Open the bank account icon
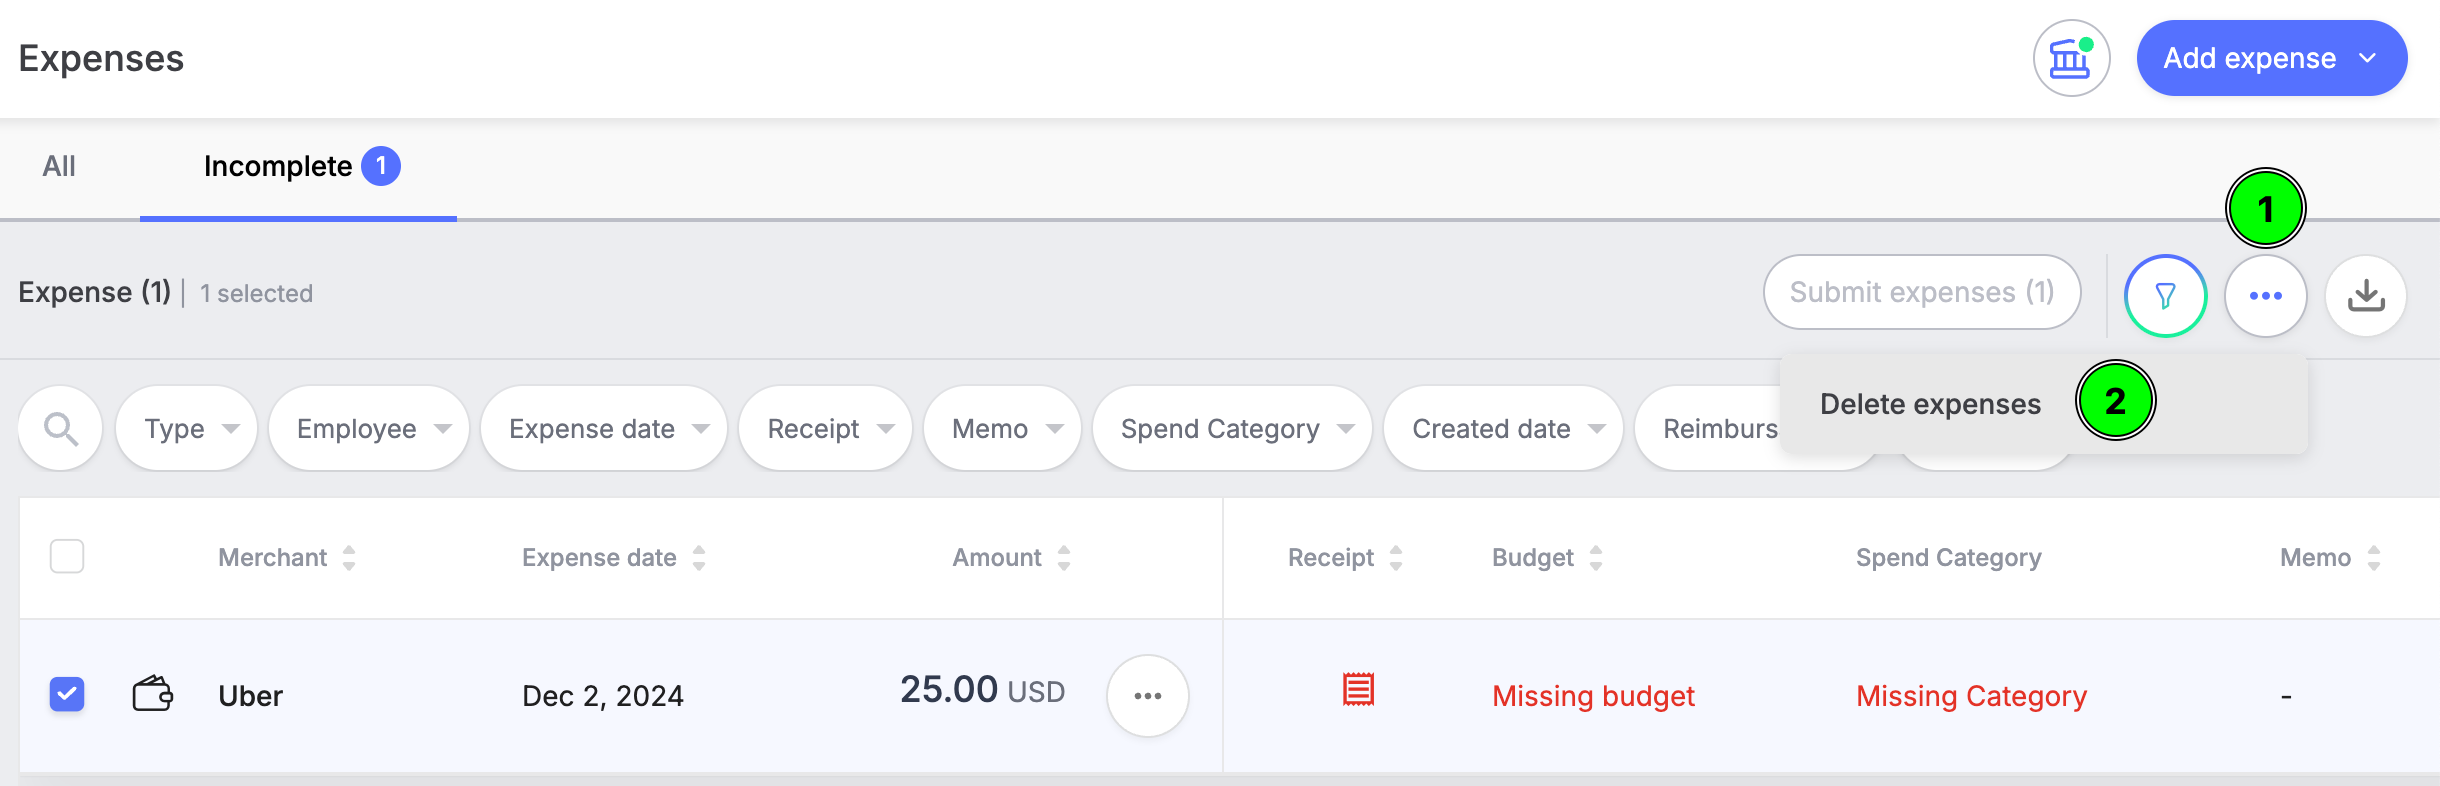Viewport: 2440px width, 786px height. pyautogui.click(x=2071, y=58)
